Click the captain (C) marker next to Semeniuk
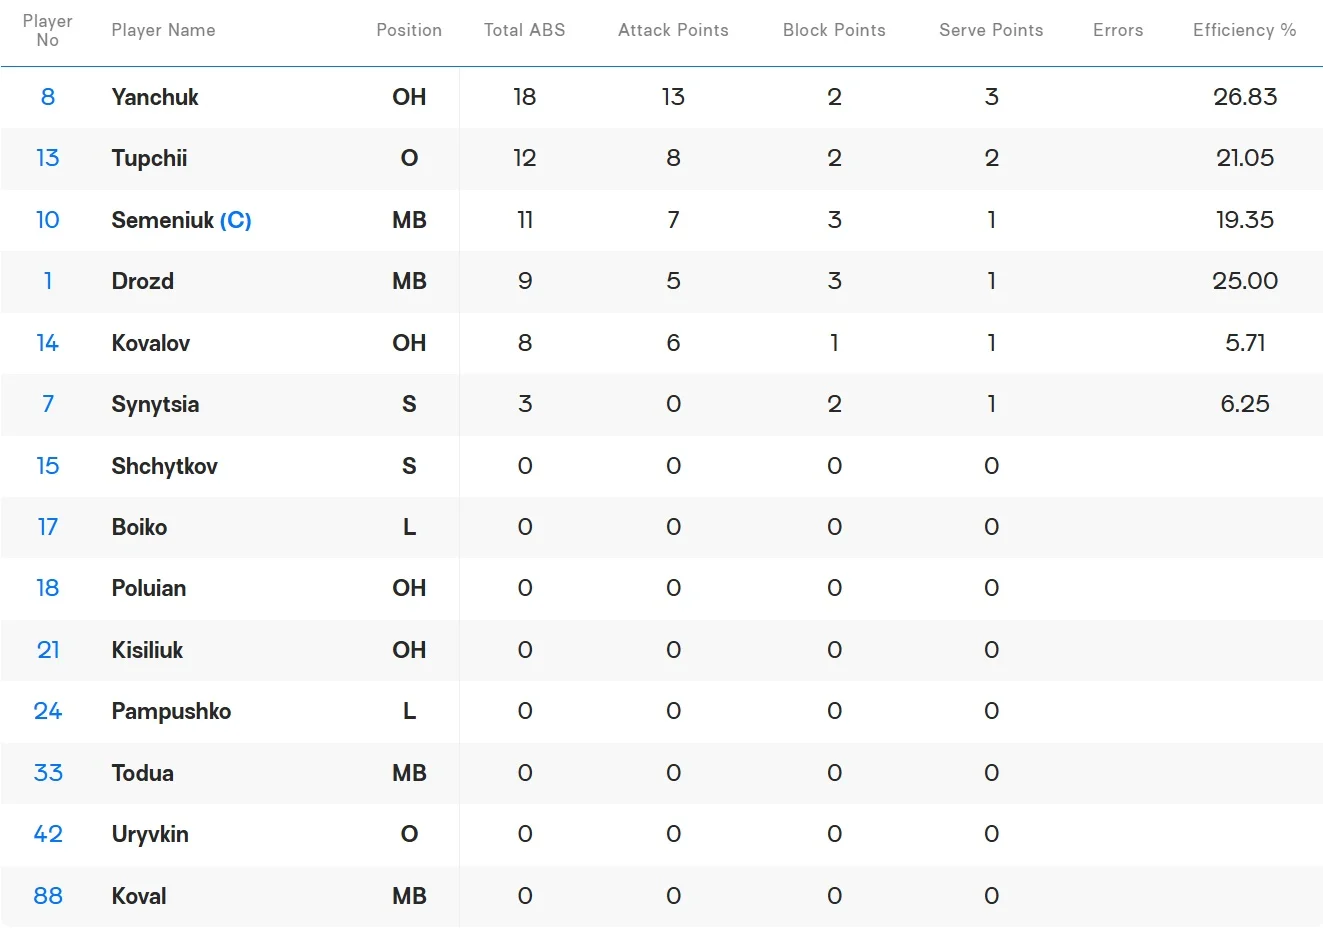1323x929 pixels. click(x=236, y=220)
